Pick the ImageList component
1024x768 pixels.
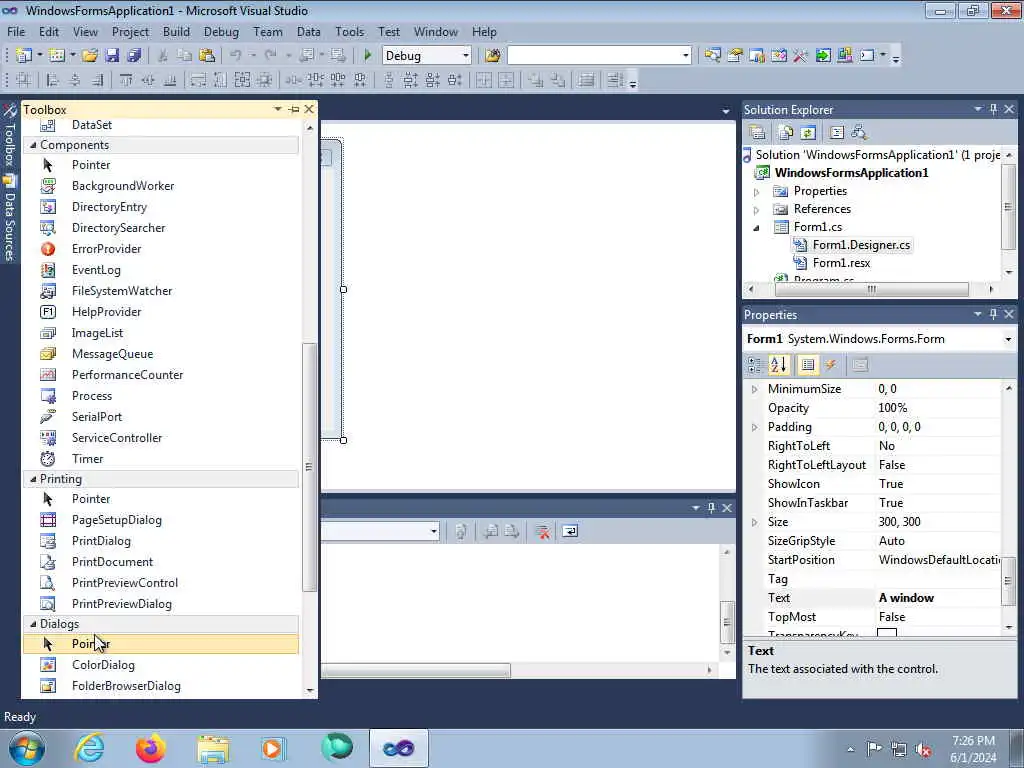[x=97, y=333]
